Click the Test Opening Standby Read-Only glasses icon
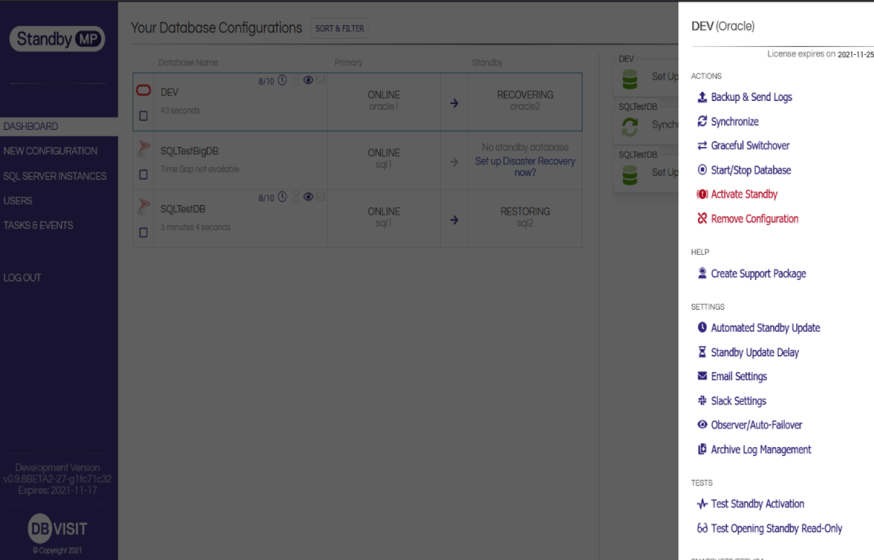 pos(702,528)
